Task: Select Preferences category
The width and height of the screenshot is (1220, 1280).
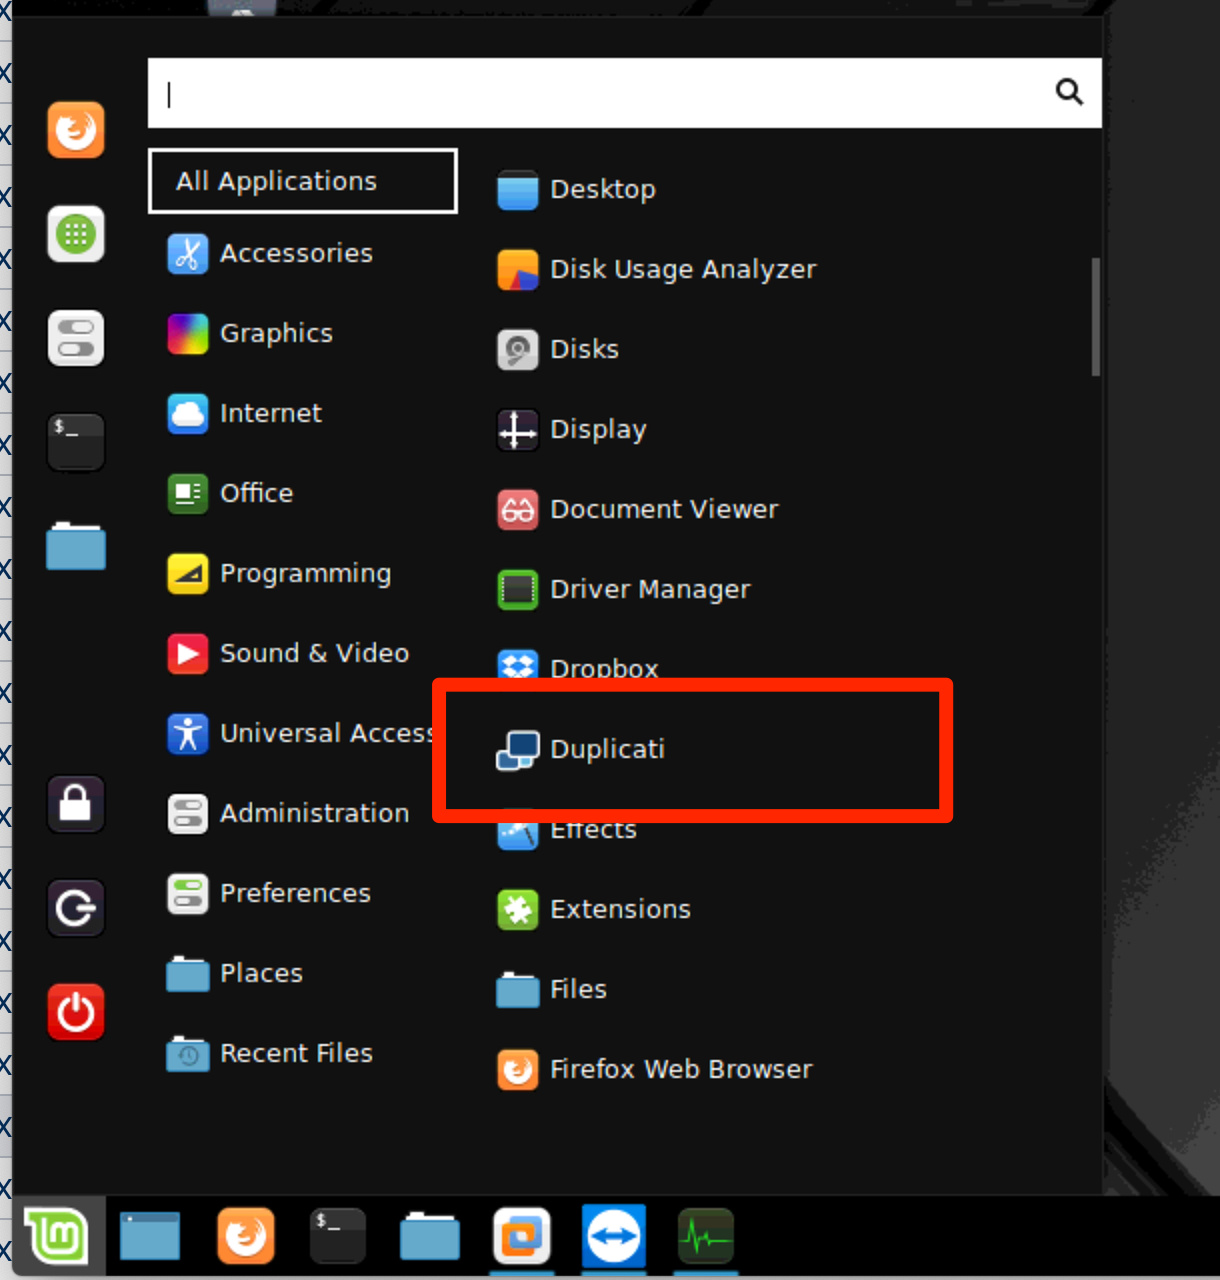Action: point(269,893)
